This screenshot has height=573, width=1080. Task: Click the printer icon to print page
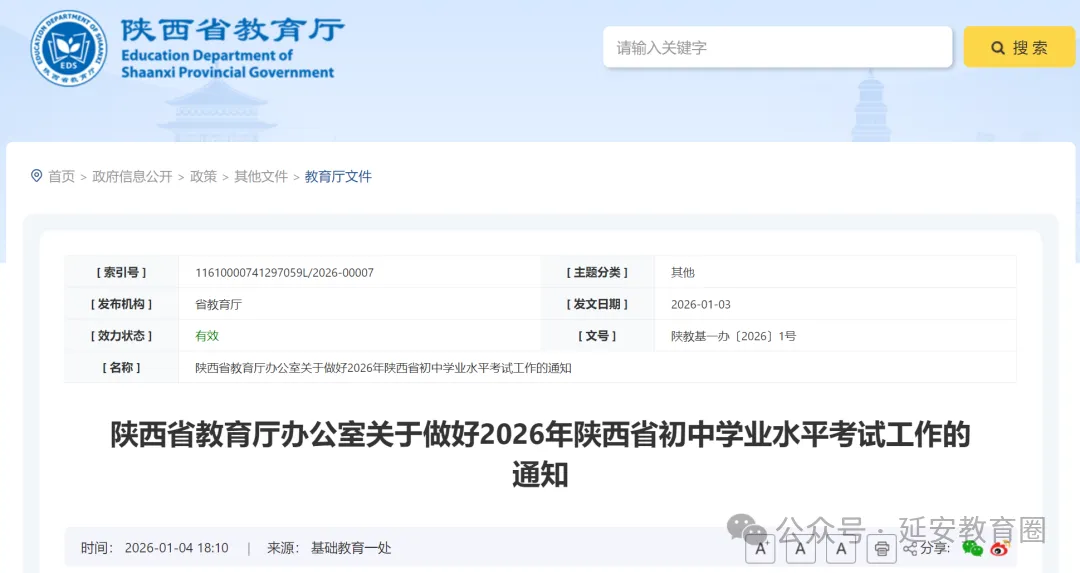(882, 549)
